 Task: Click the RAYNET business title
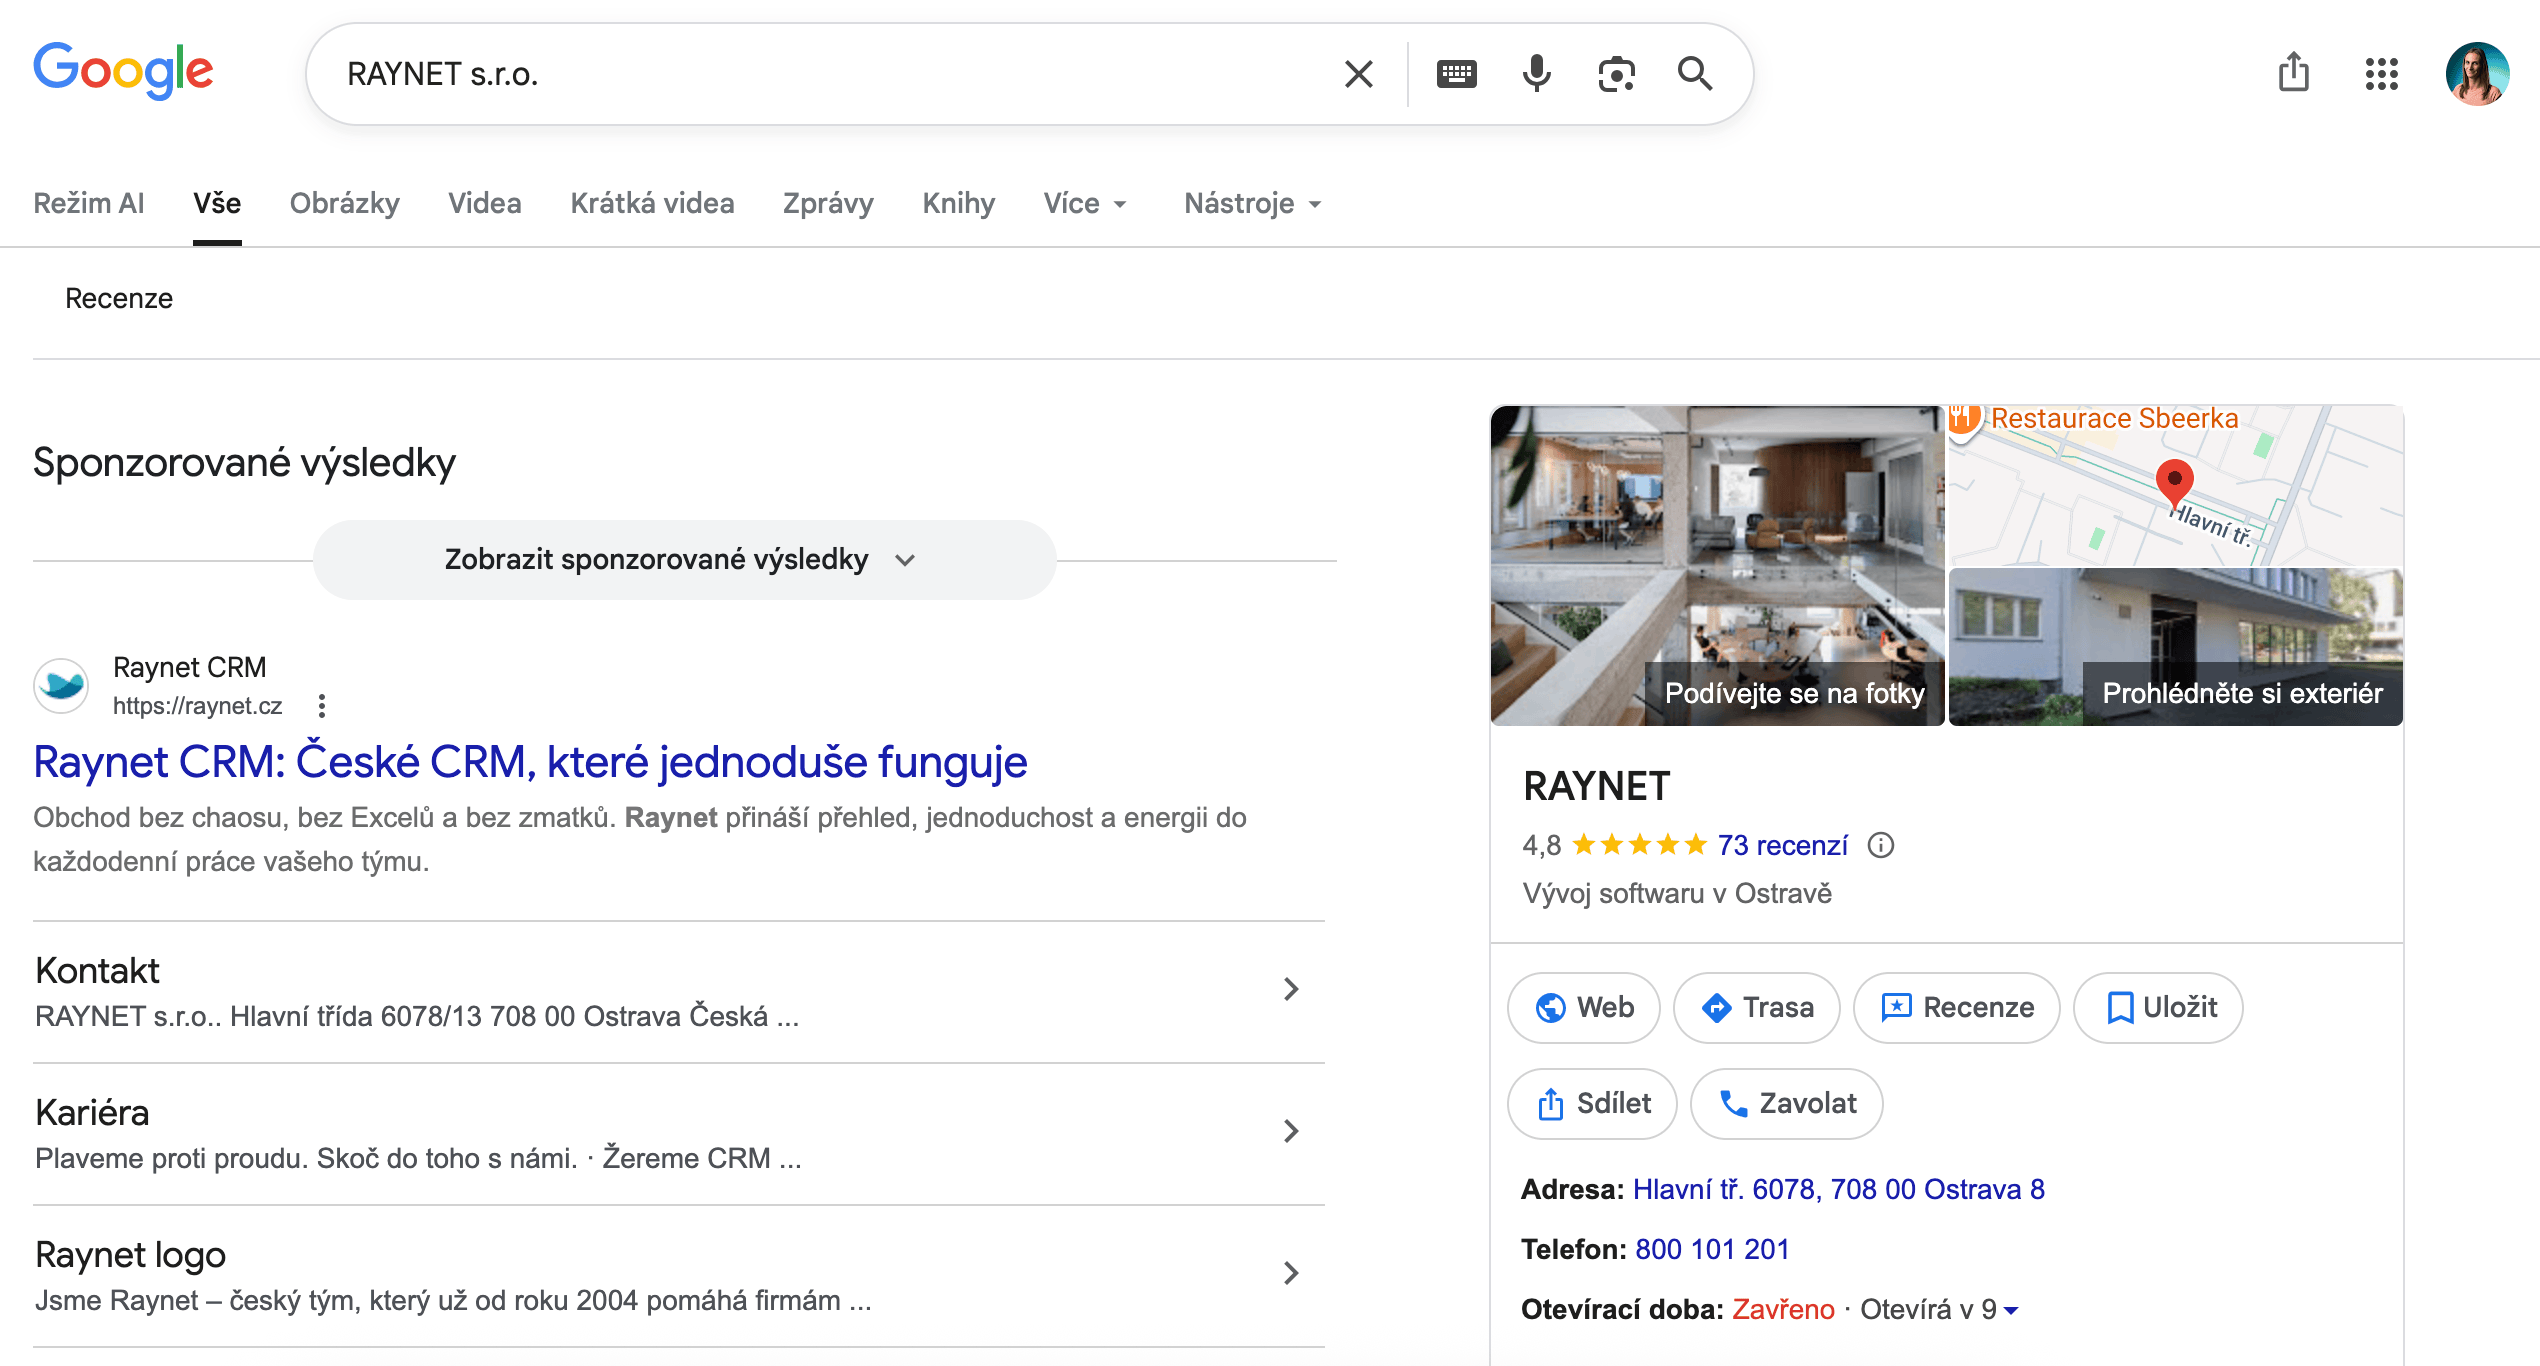tap(1596, 787)
